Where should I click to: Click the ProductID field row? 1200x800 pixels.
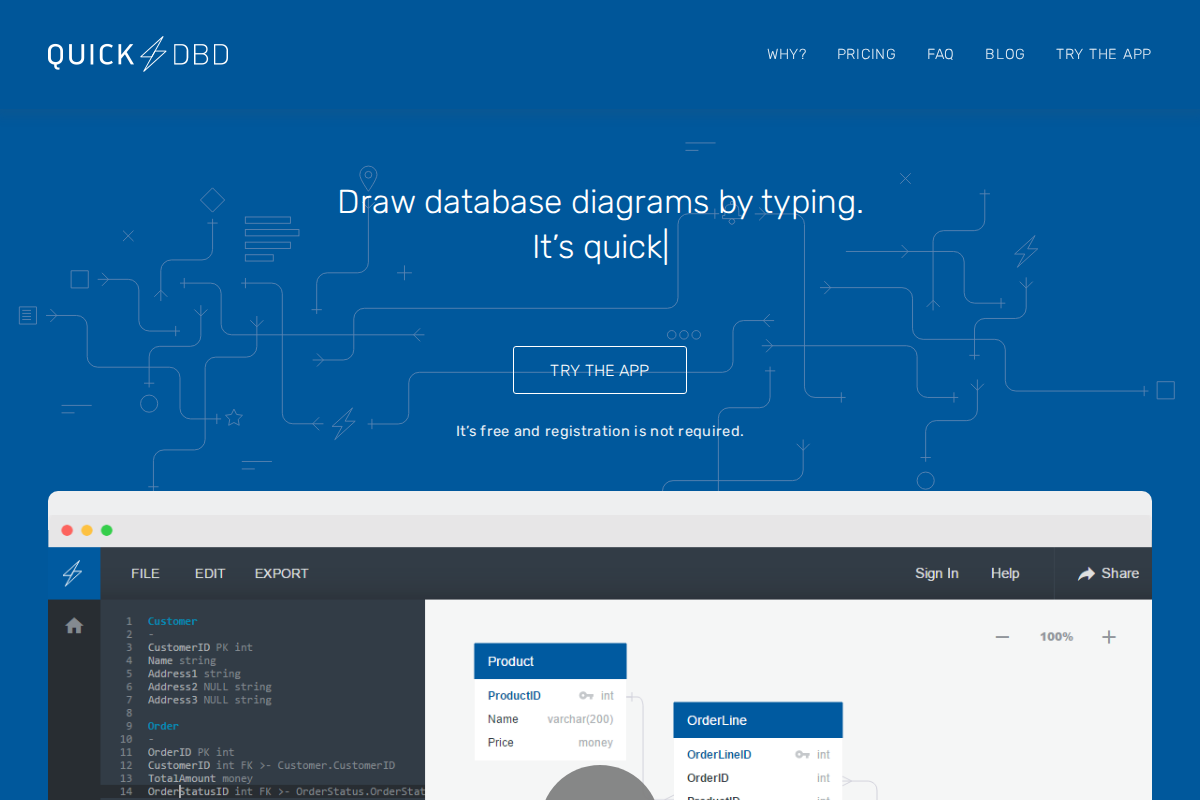550,696
